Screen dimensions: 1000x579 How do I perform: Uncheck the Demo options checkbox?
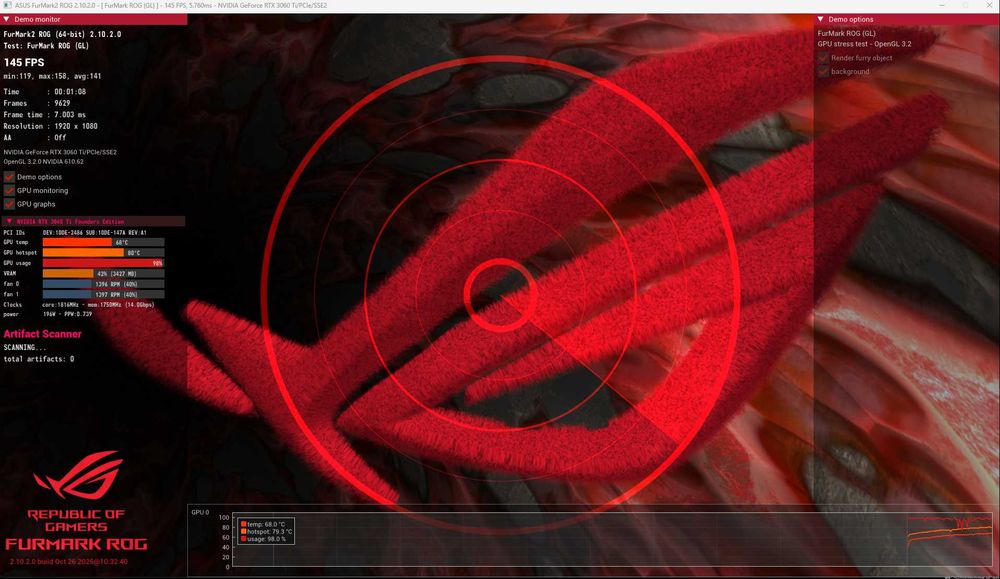9,177
